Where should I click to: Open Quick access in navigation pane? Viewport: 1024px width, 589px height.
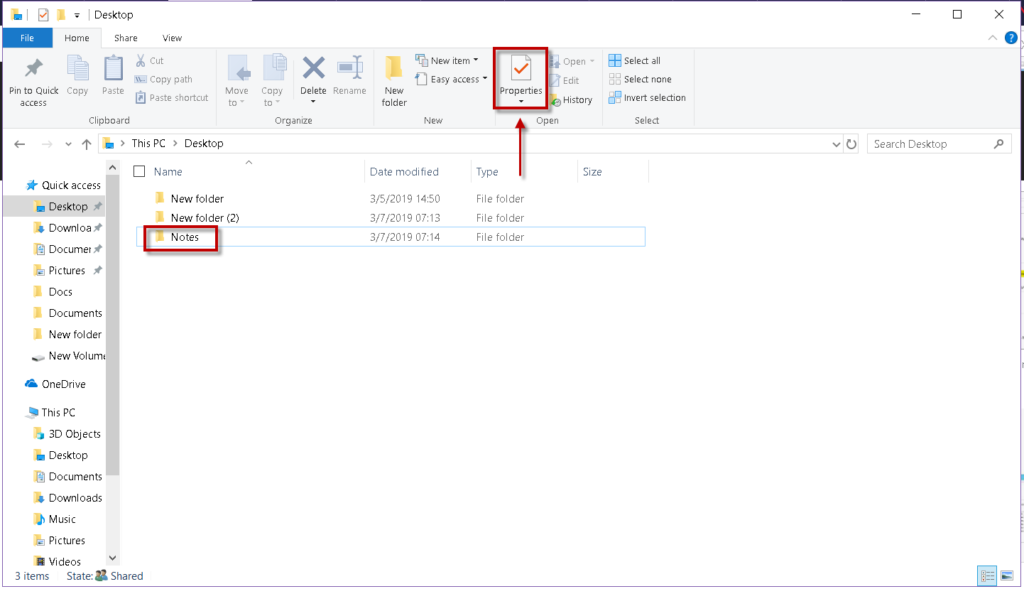63,185
